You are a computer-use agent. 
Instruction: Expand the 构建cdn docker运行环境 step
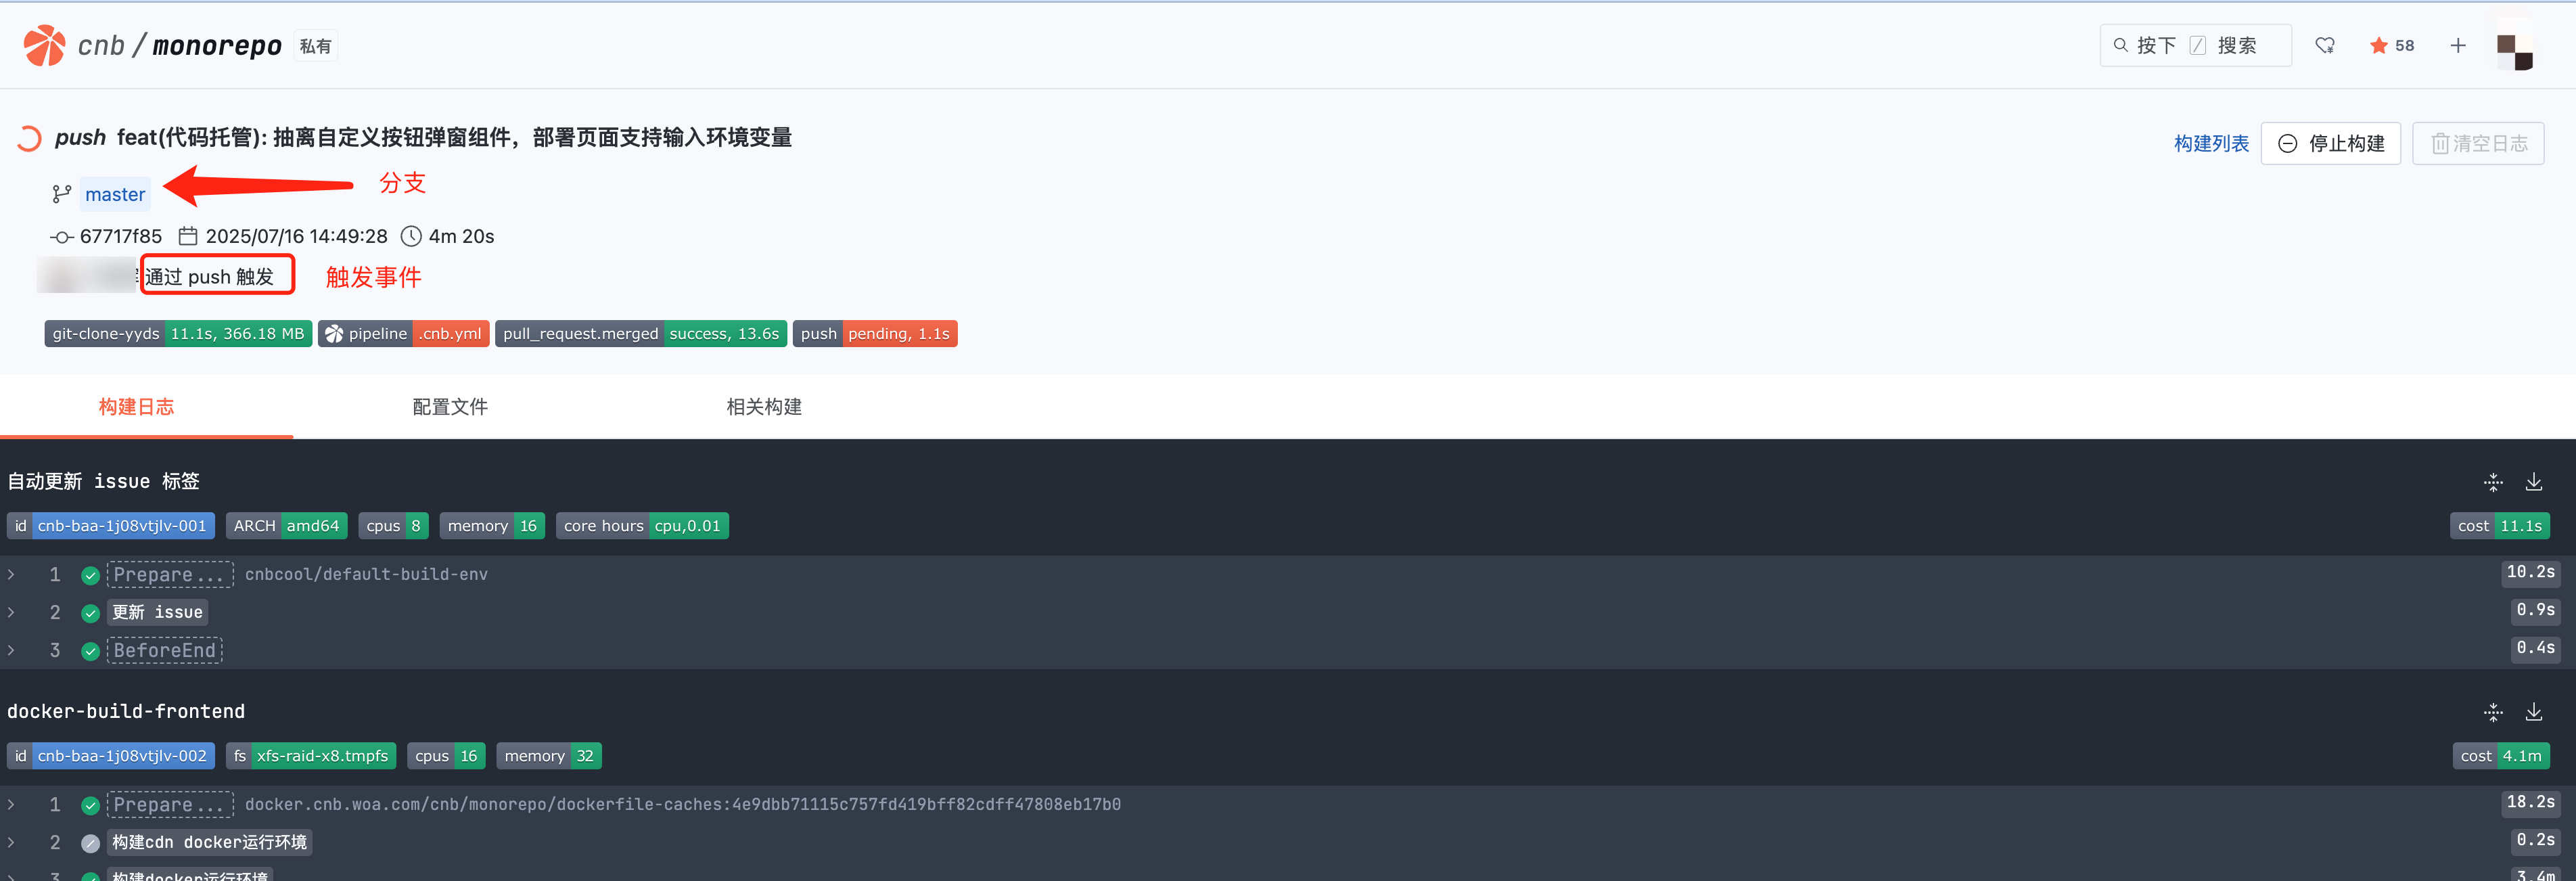pyautogui.click(x=12, y=842)
